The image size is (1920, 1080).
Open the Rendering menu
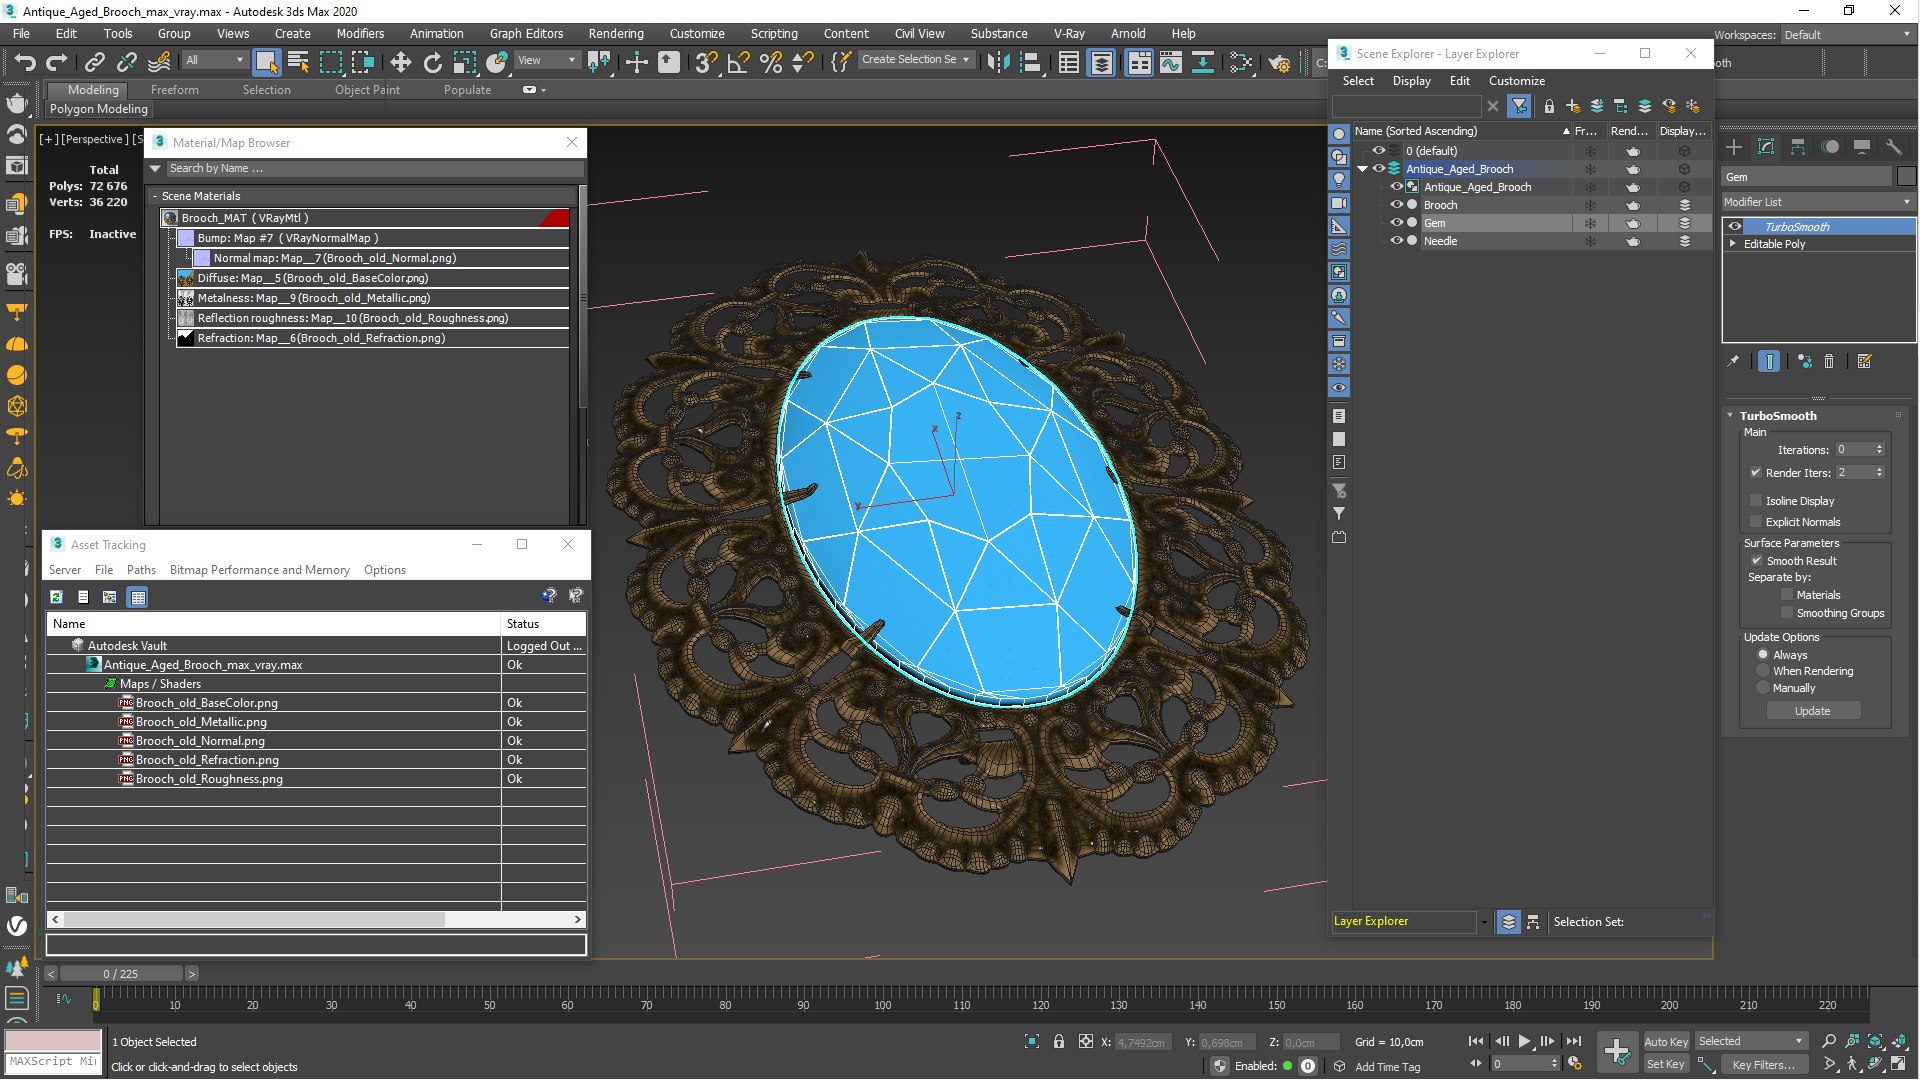click(616, 33)
